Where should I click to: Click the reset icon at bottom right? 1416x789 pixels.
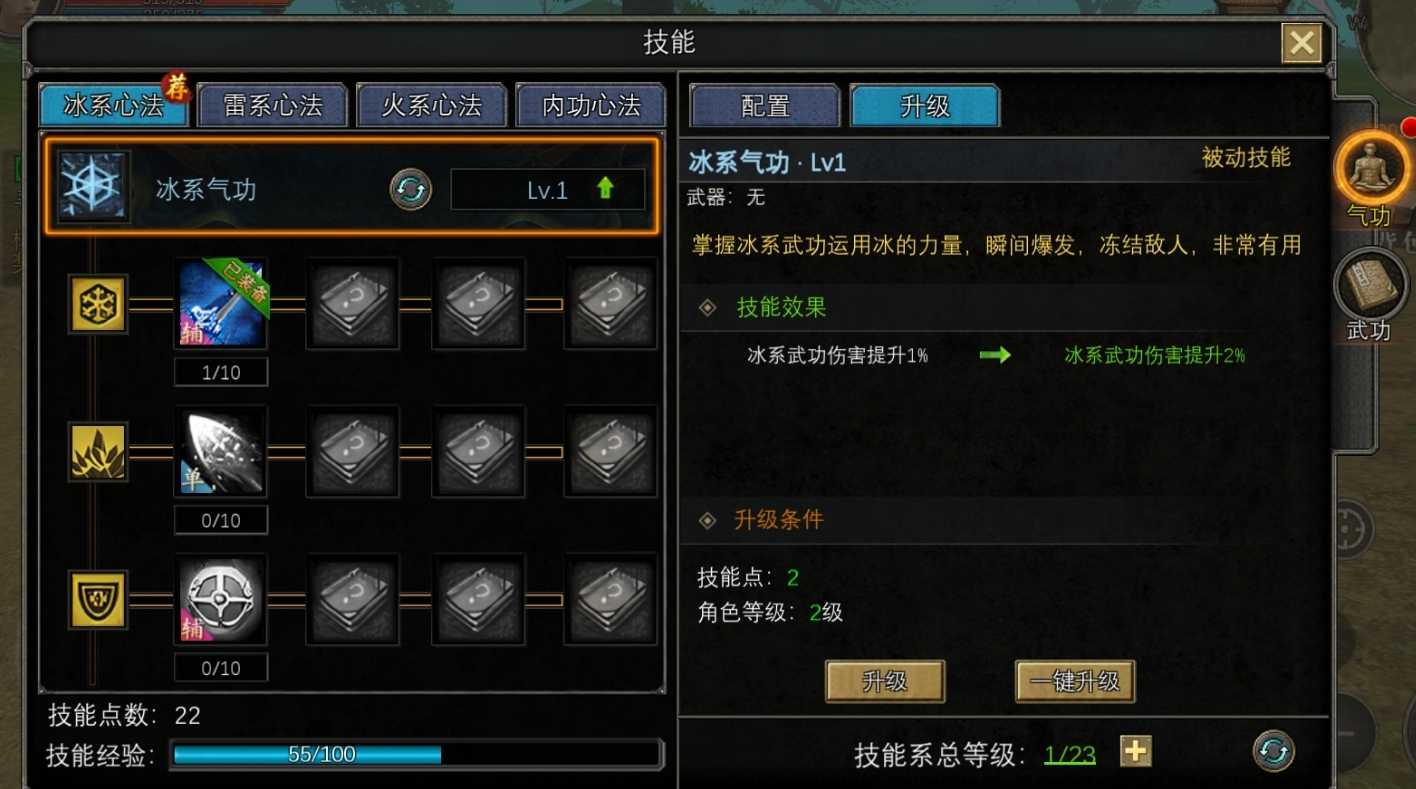coord(1273,752)
